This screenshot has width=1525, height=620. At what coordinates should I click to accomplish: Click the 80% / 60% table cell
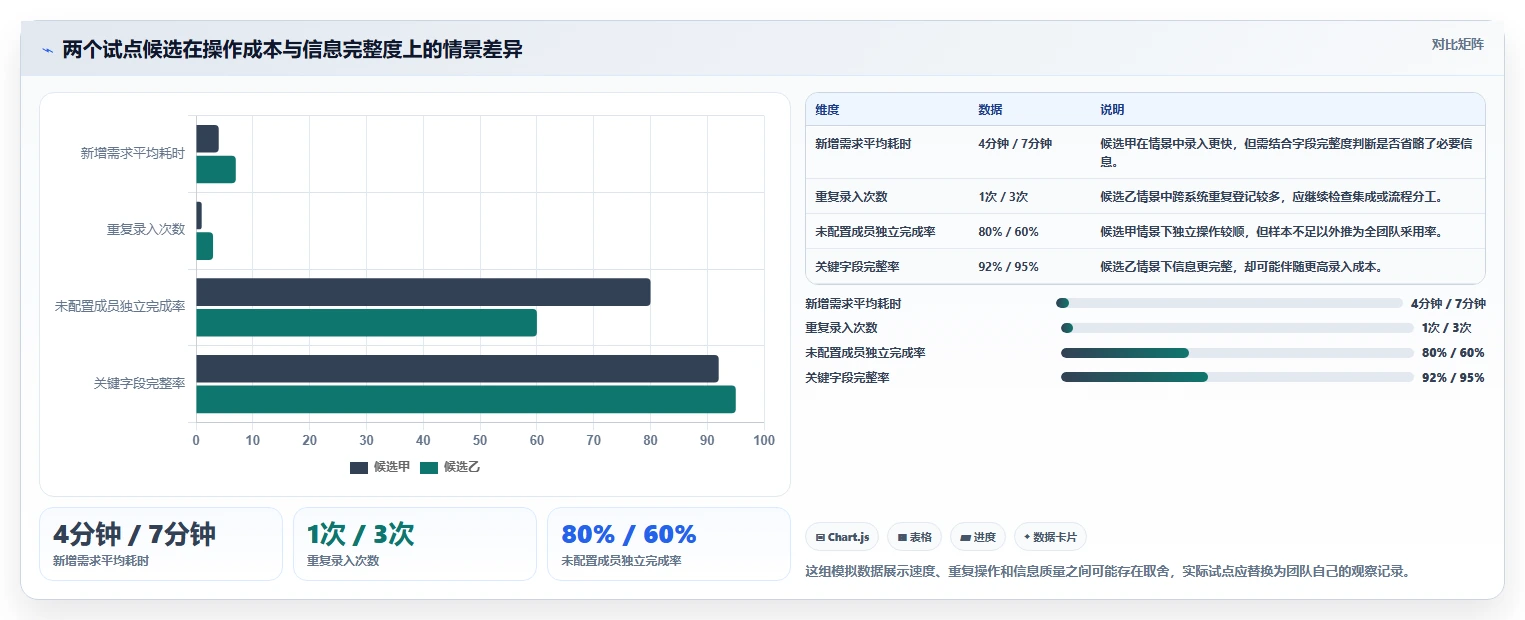tap(1008, 231)
